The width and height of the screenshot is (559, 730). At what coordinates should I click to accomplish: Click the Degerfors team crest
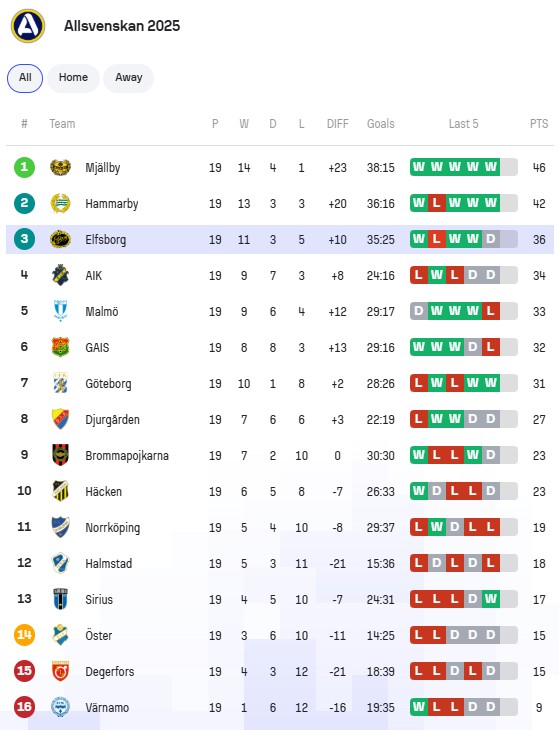(61, 671)
